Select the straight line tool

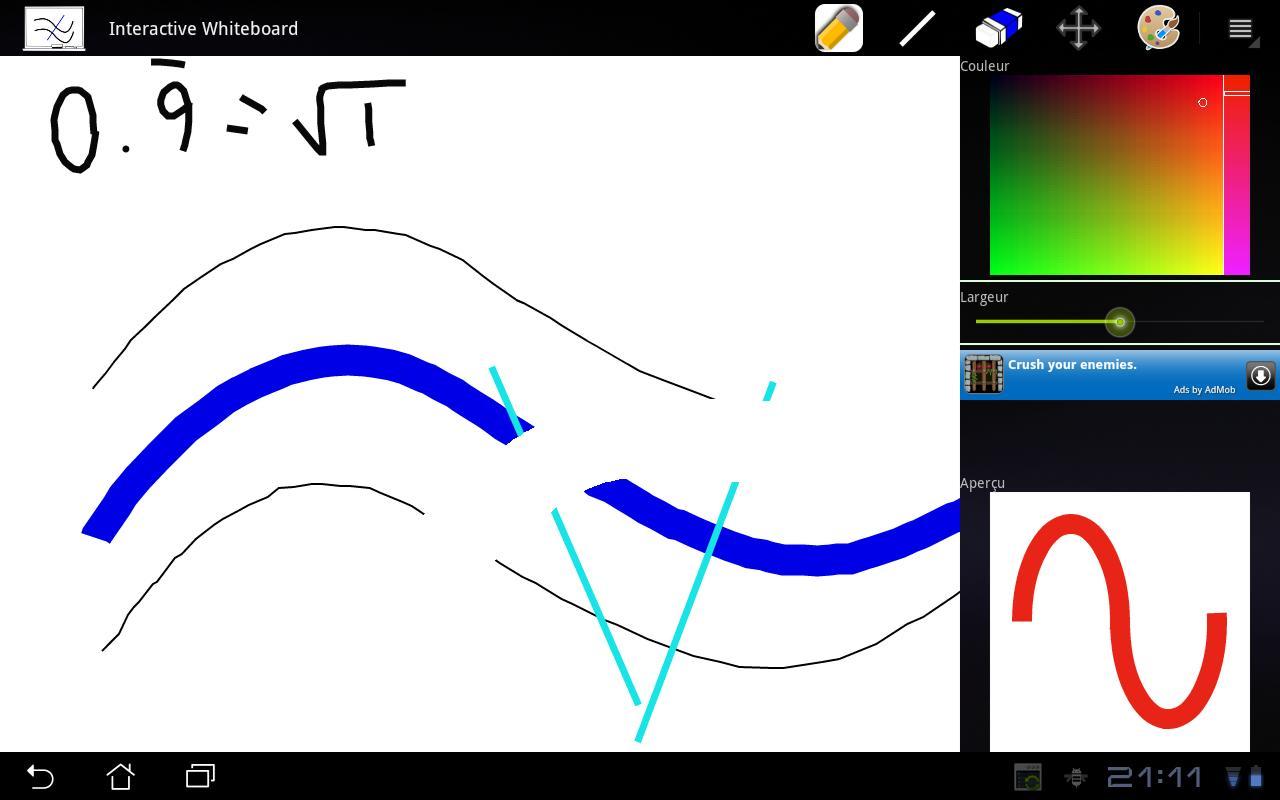[x=916, y=28]
